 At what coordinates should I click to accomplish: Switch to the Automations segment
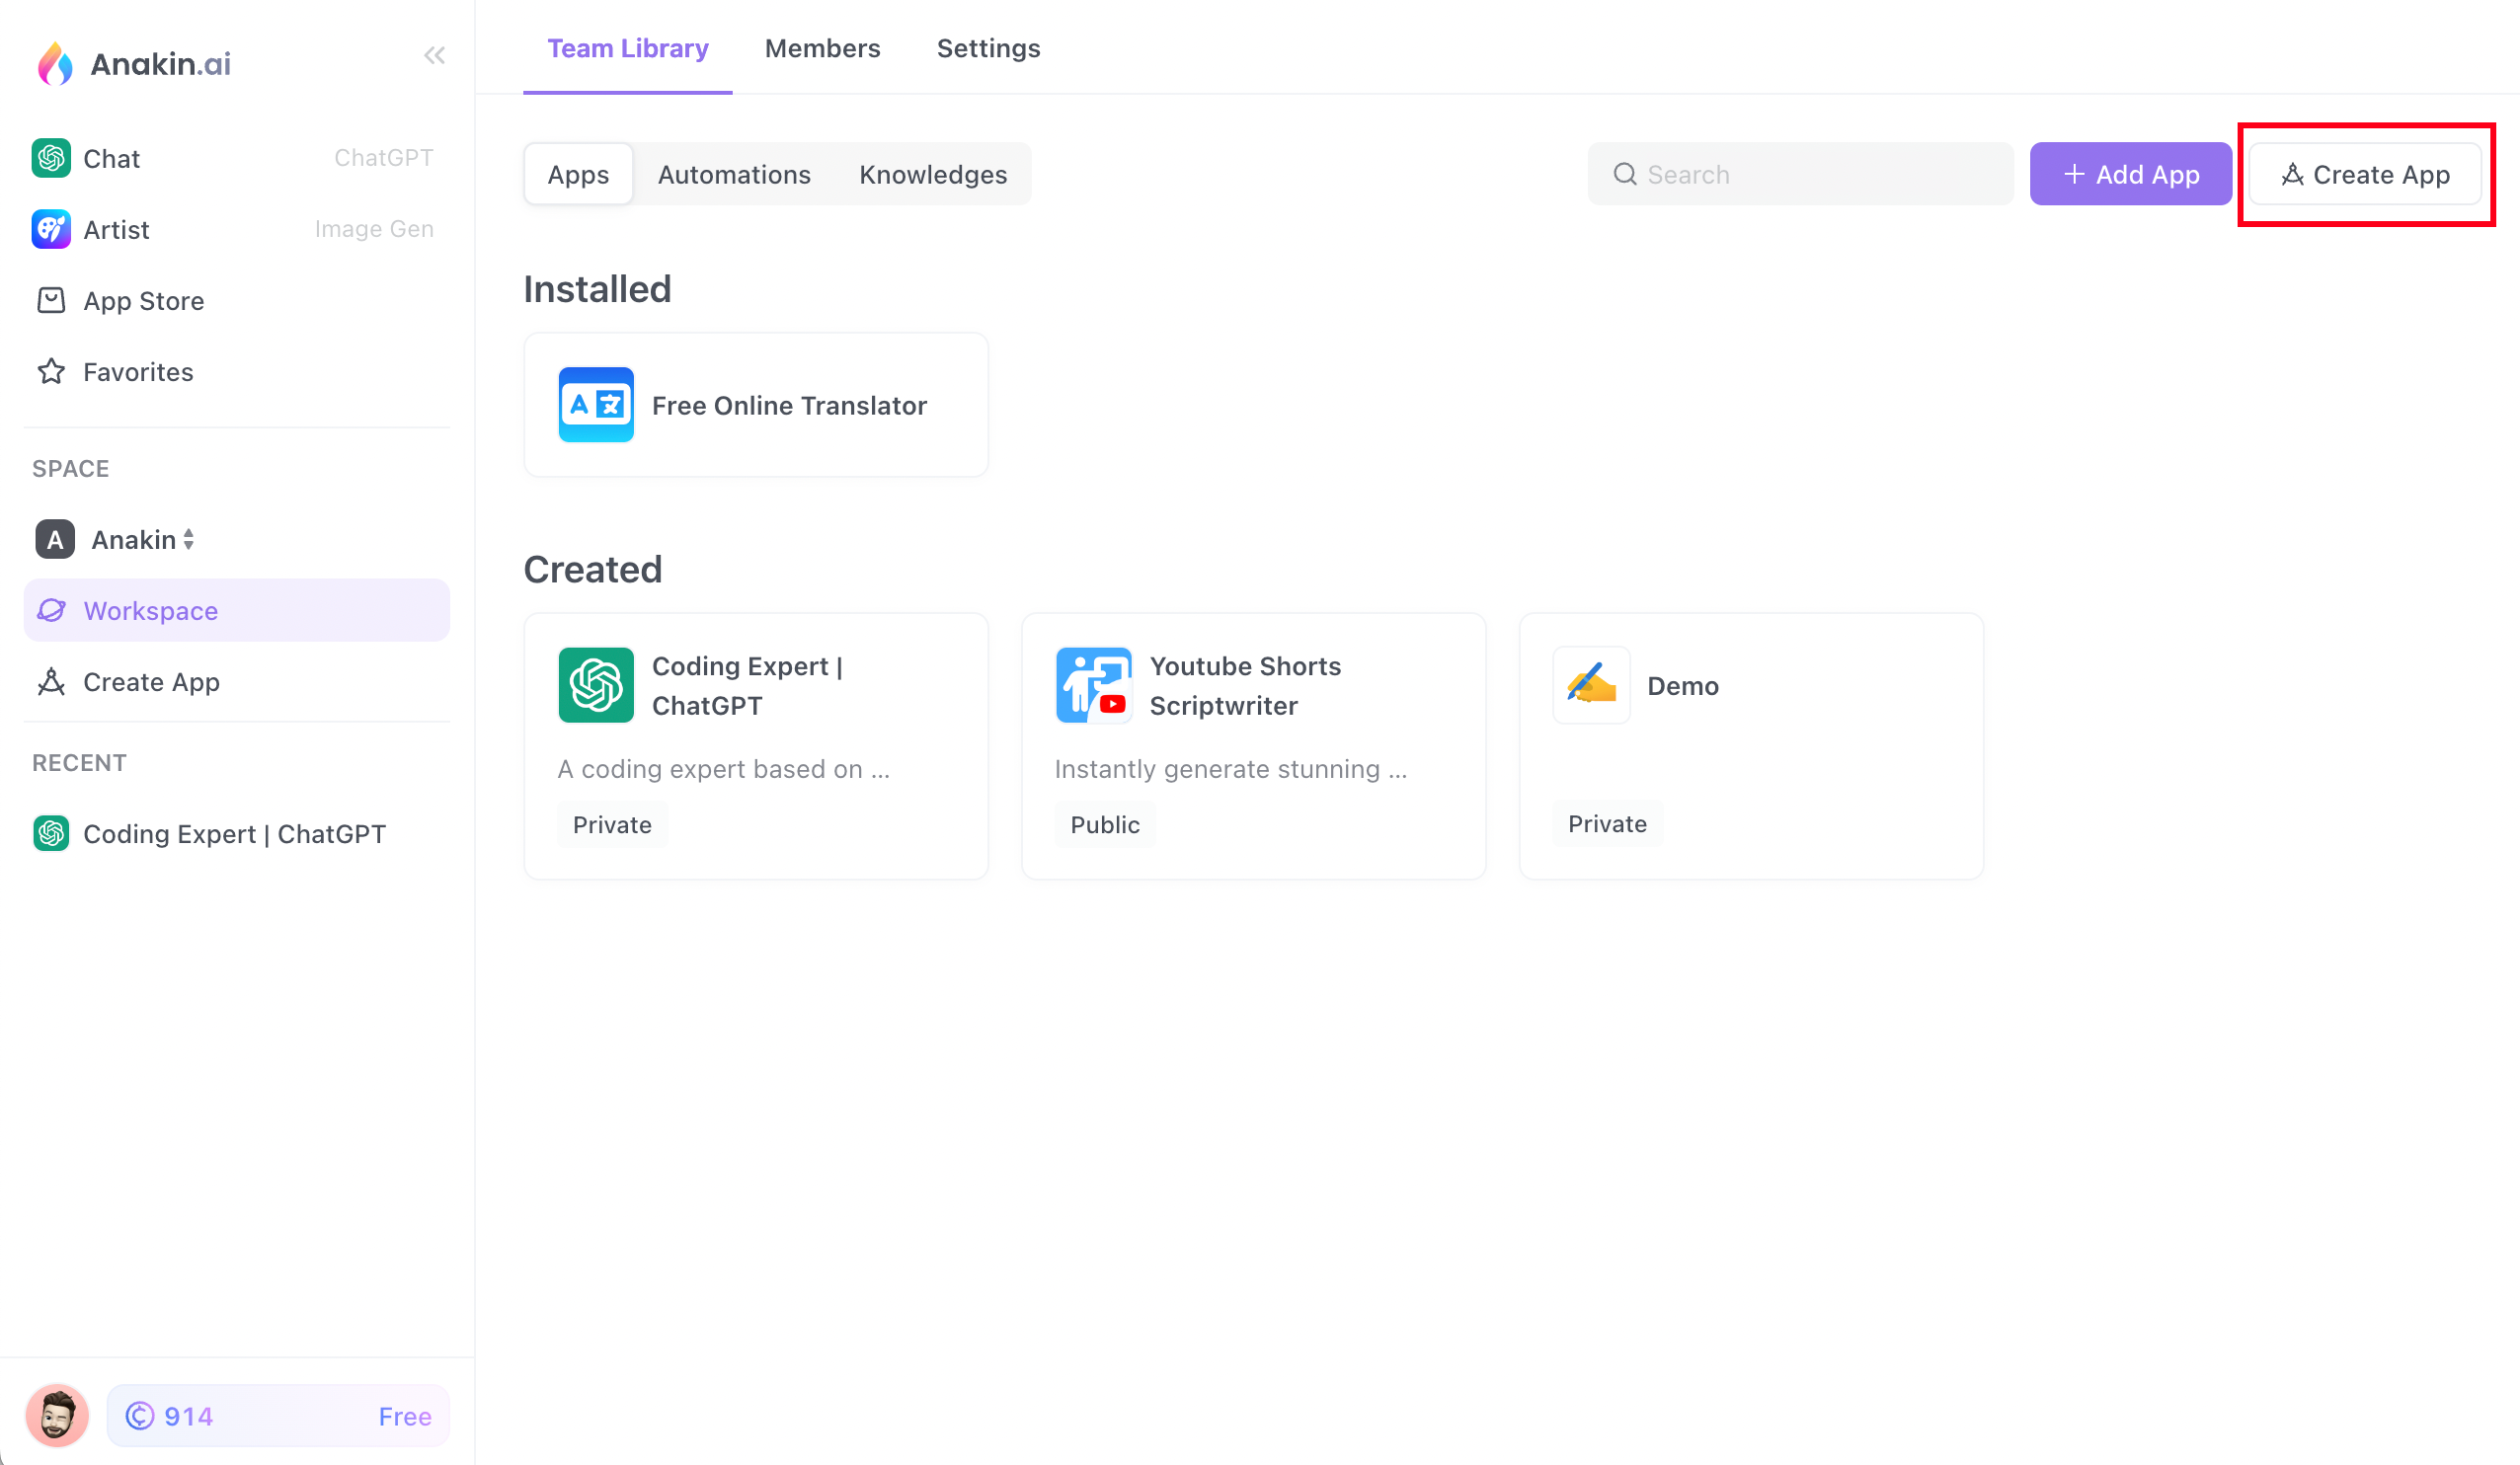tap(734, 174)
